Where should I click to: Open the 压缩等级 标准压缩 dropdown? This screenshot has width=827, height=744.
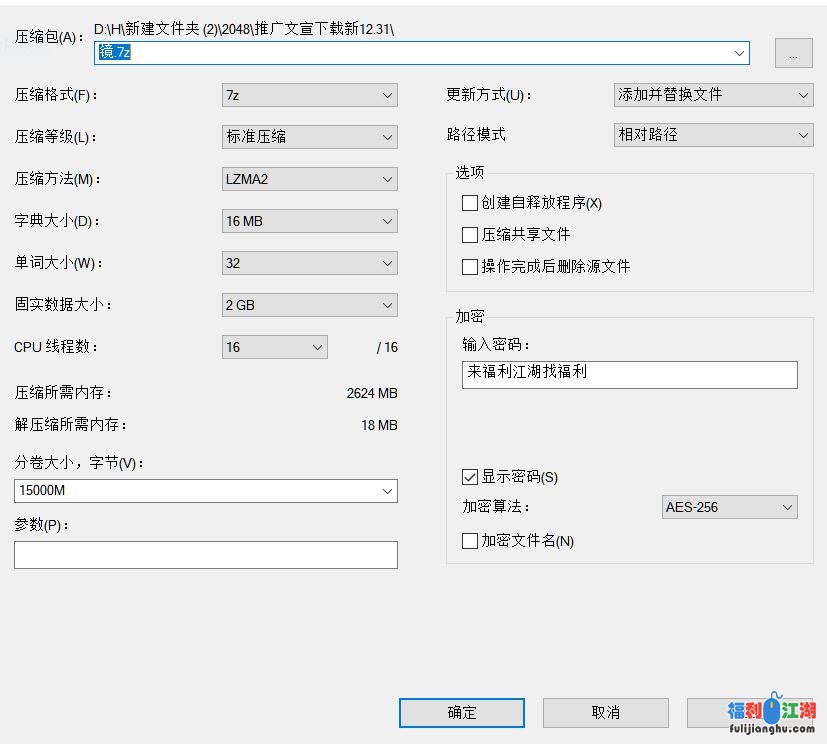pos(309,137)
